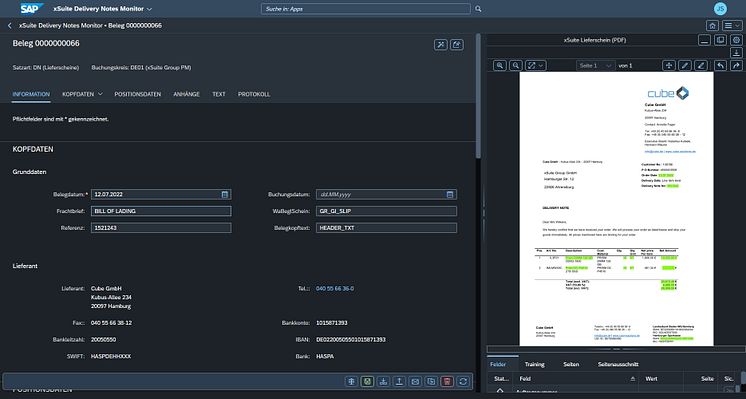Click the upload footer icon
The image size is (746, 399).
399,381
